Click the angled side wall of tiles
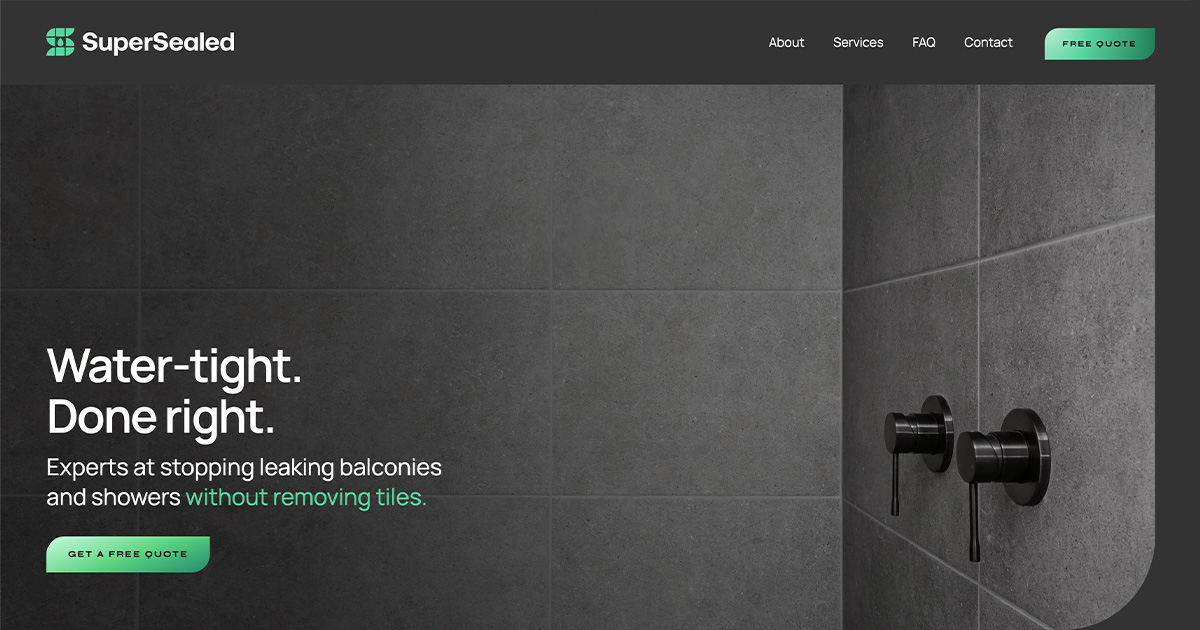 (x=1000, y=250)
